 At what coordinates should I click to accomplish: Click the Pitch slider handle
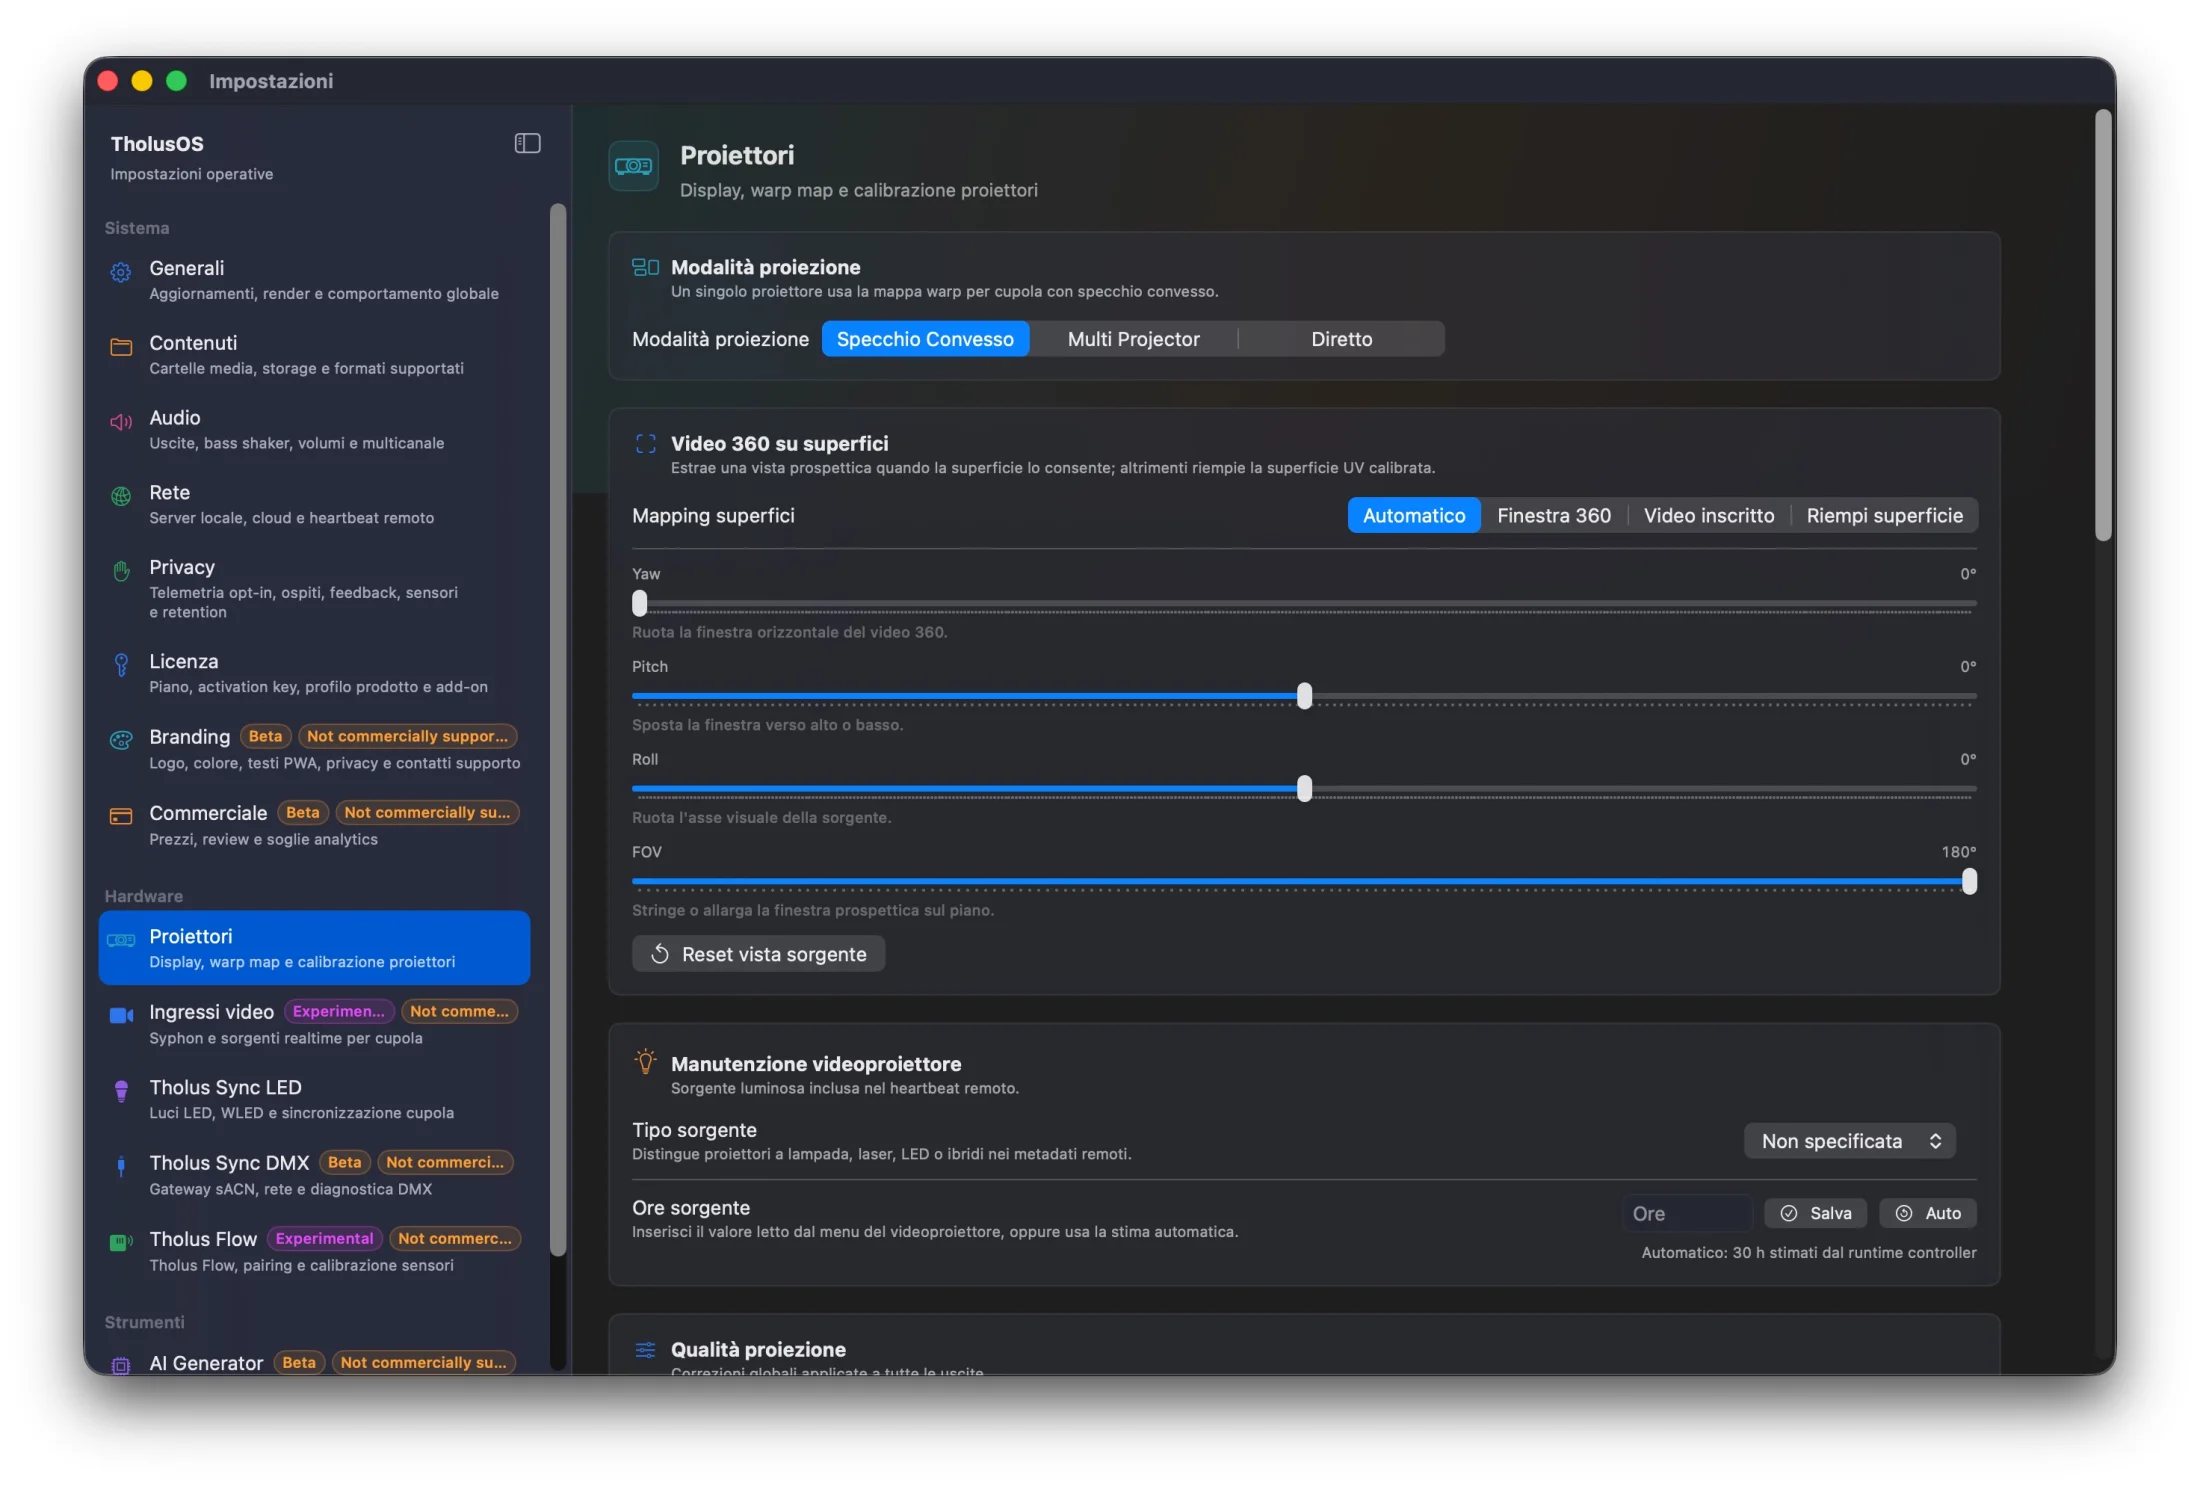[x=1304, y=696]
